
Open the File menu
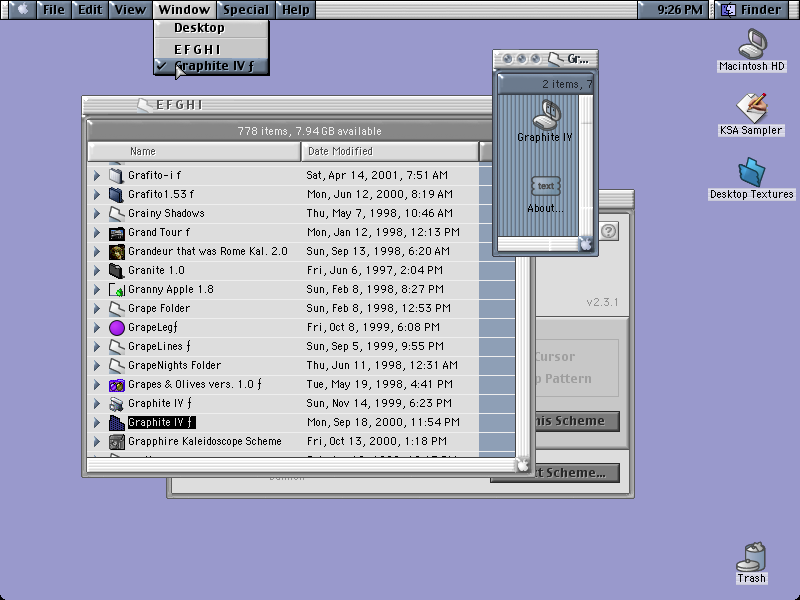(54, 9)
